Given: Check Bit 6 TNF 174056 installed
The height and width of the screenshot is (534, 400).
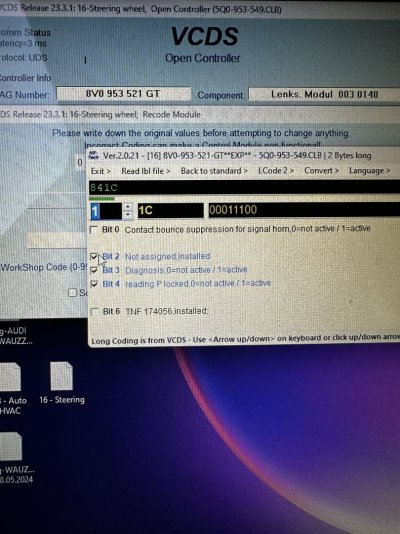Looking at the screenshot, I should (x=95, y=311).
